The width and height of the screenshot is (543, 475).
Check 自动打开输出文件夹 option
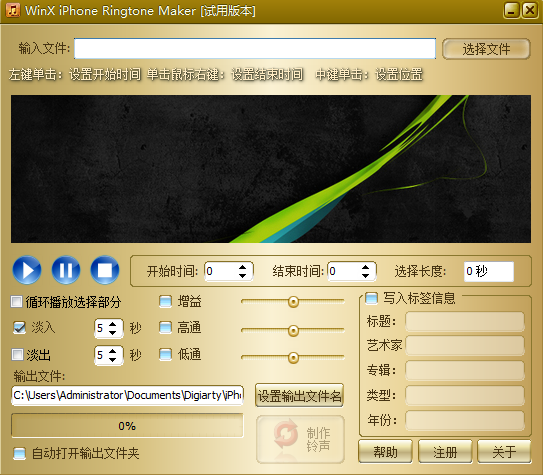[x=19, y=453]
